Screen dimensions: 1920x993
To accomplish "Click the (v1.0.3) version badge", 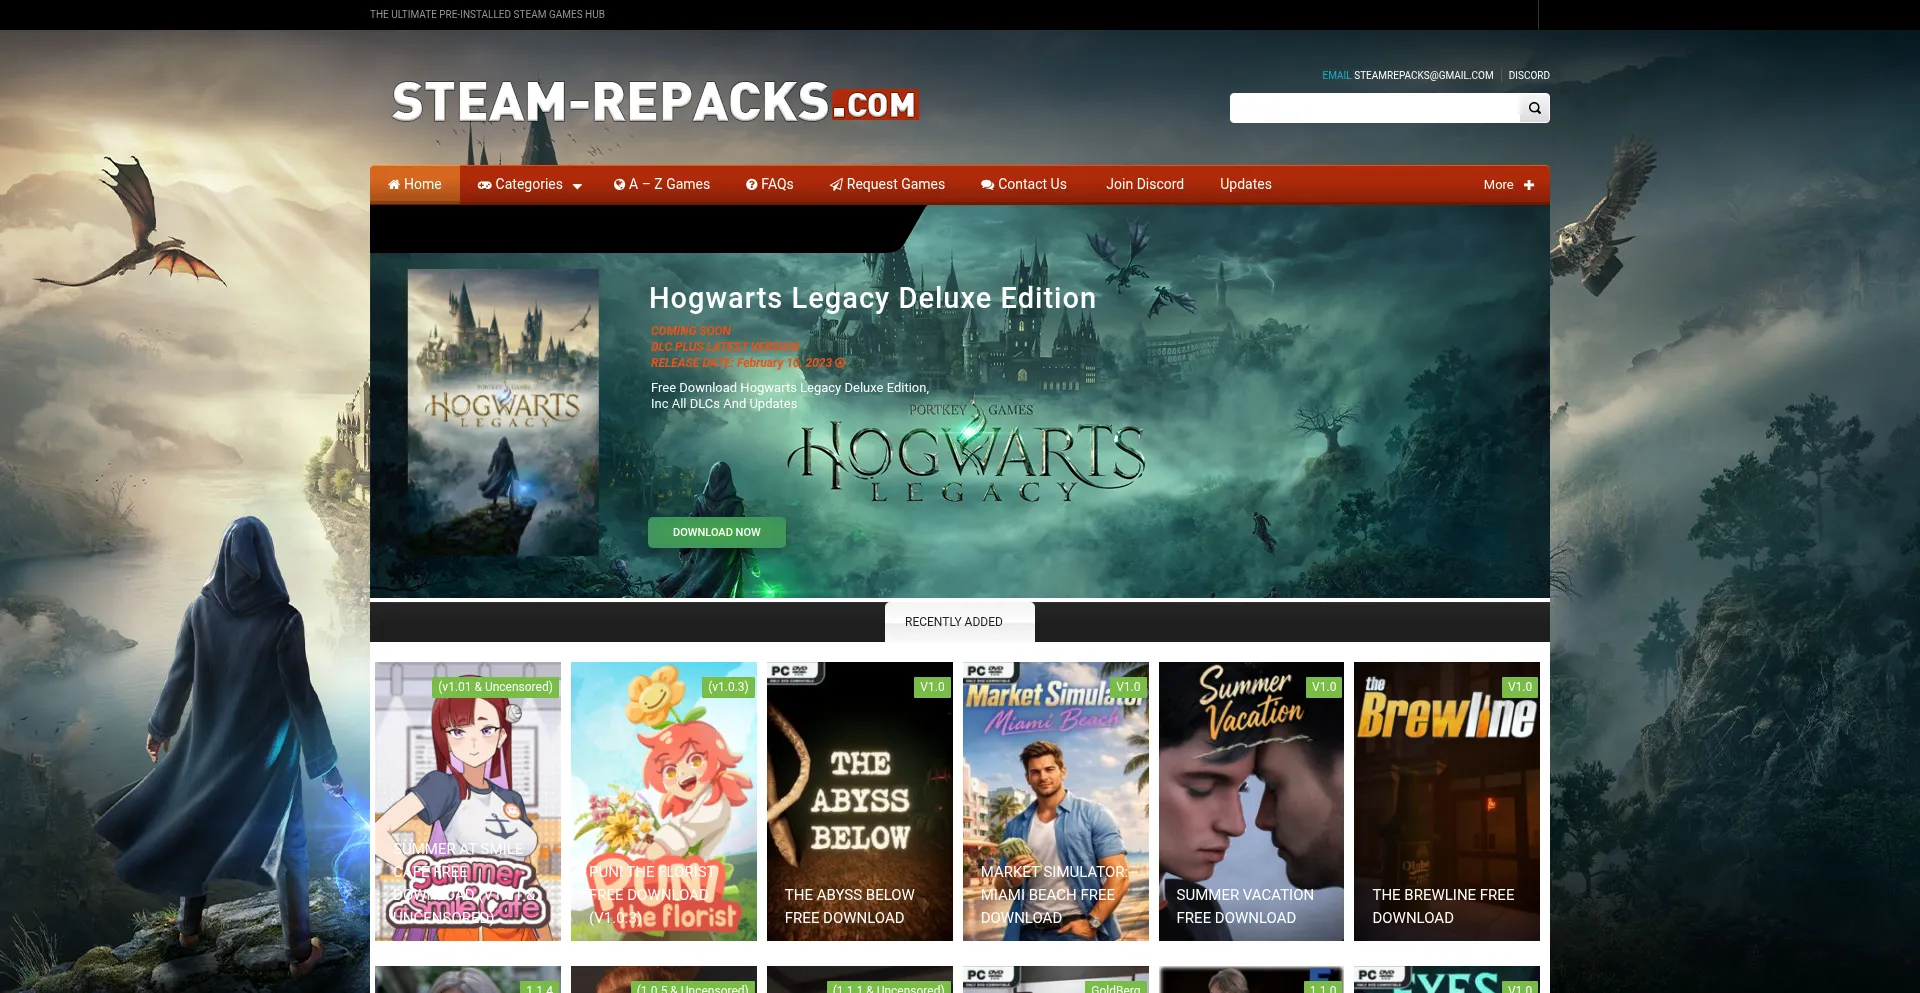I will click(x=728, y=687).
